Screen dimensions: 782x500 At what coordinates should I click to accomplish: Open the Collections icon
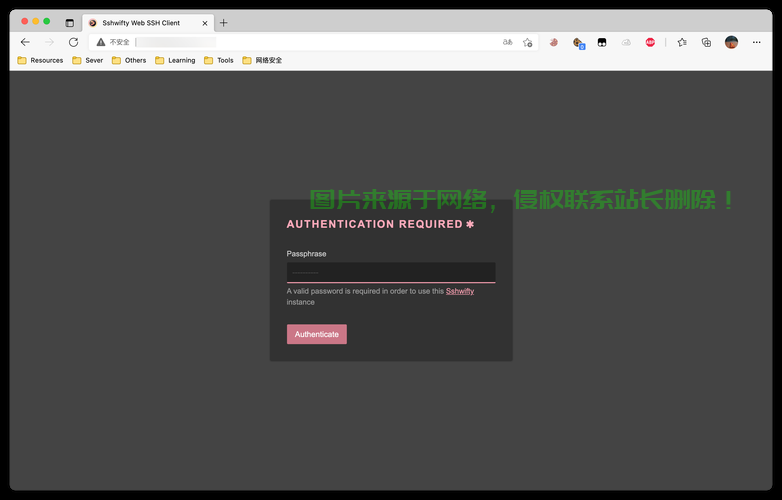coord(706,42)
